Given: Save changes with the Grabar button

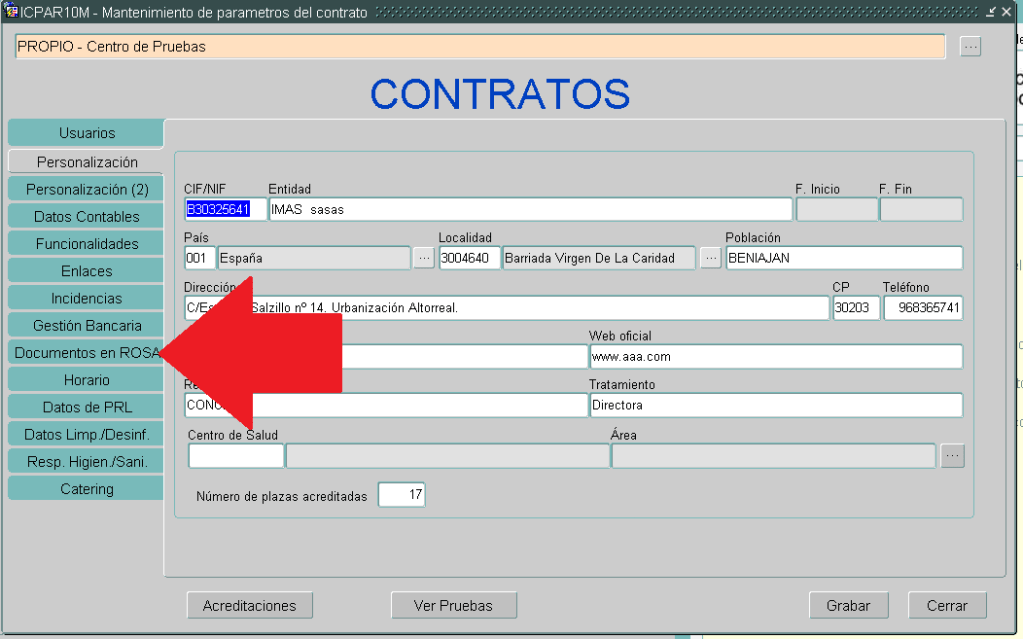Looking at the screenshot, I should pos(848,605).
